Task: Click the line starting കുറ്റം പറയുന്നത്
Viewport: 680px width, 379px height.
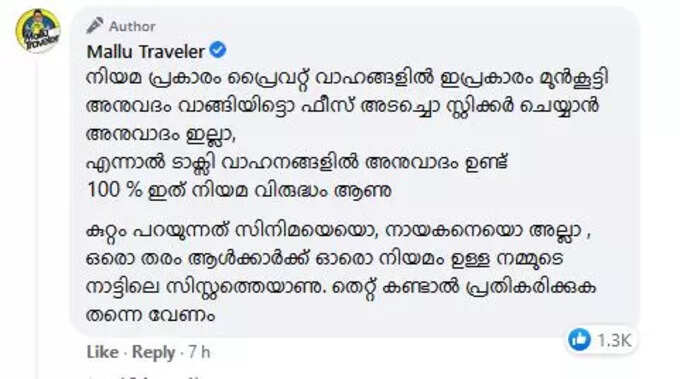Action: pos(338,231)
